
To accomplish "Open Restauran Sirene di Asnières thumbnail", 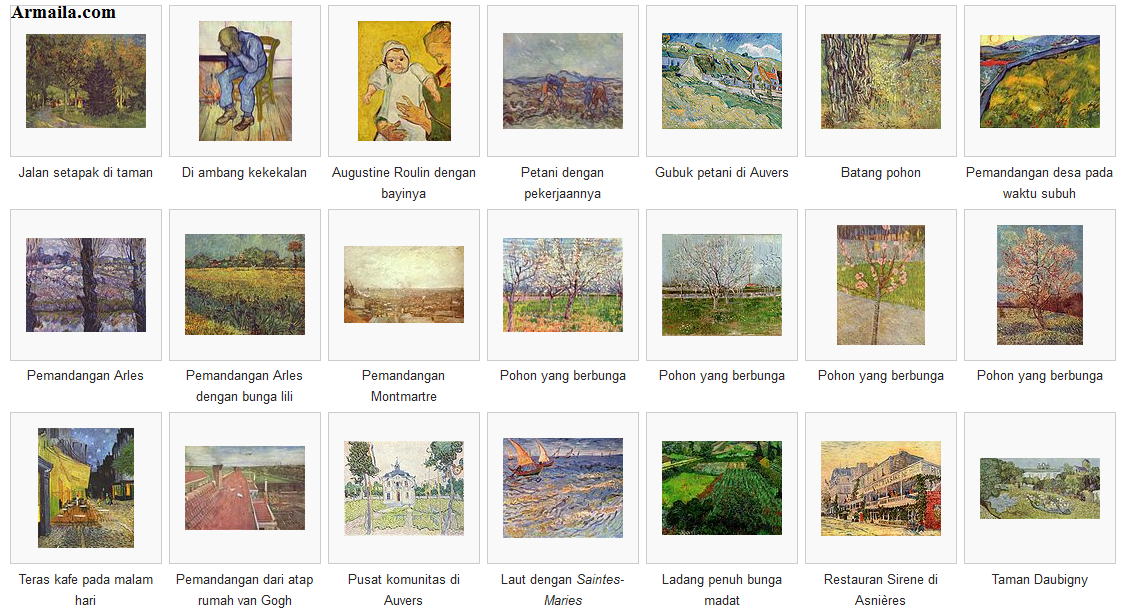I will pos(880,488).
